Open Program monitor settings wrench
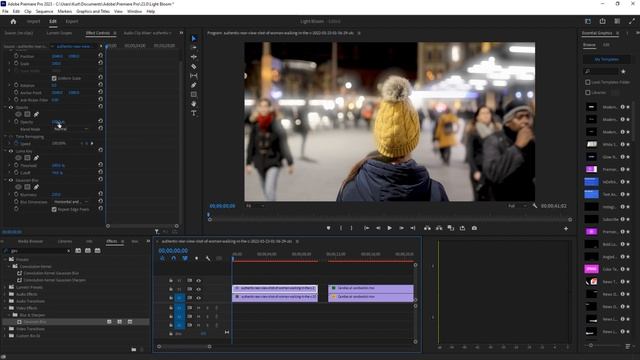The height and width of the screenshot is (360, 640). (x=535, y=206)
